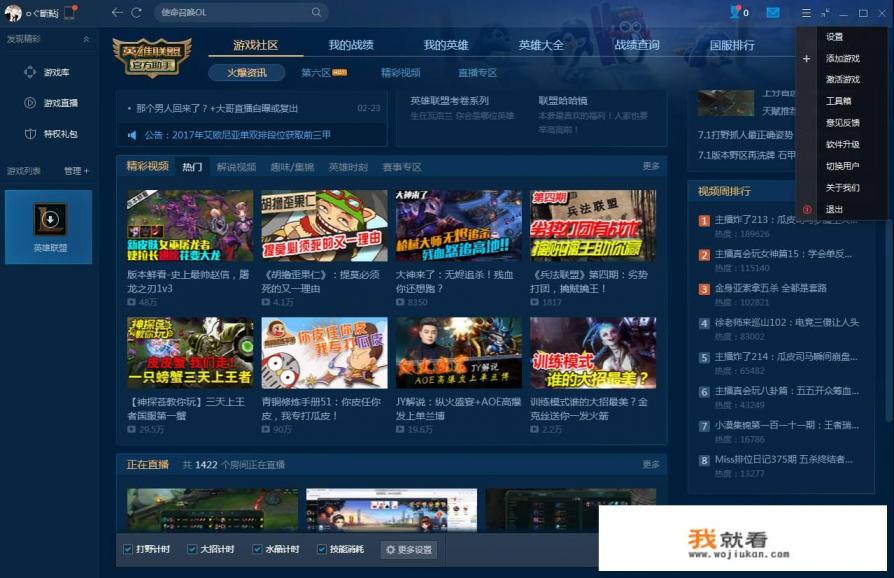Choose 切换用户 from the dropdown menu

842,166
